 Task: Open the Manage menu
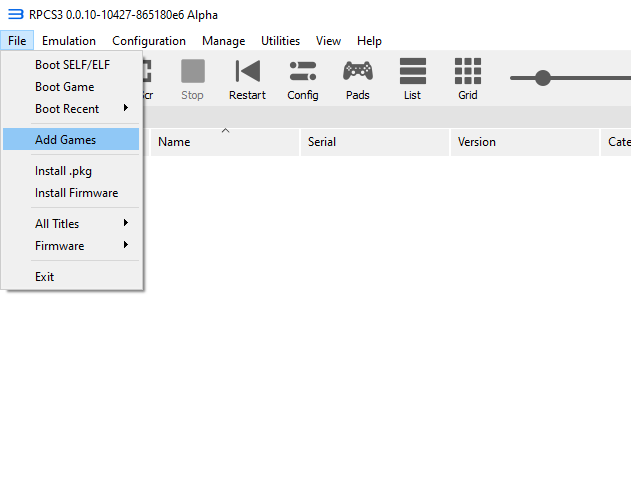(223, 41)
